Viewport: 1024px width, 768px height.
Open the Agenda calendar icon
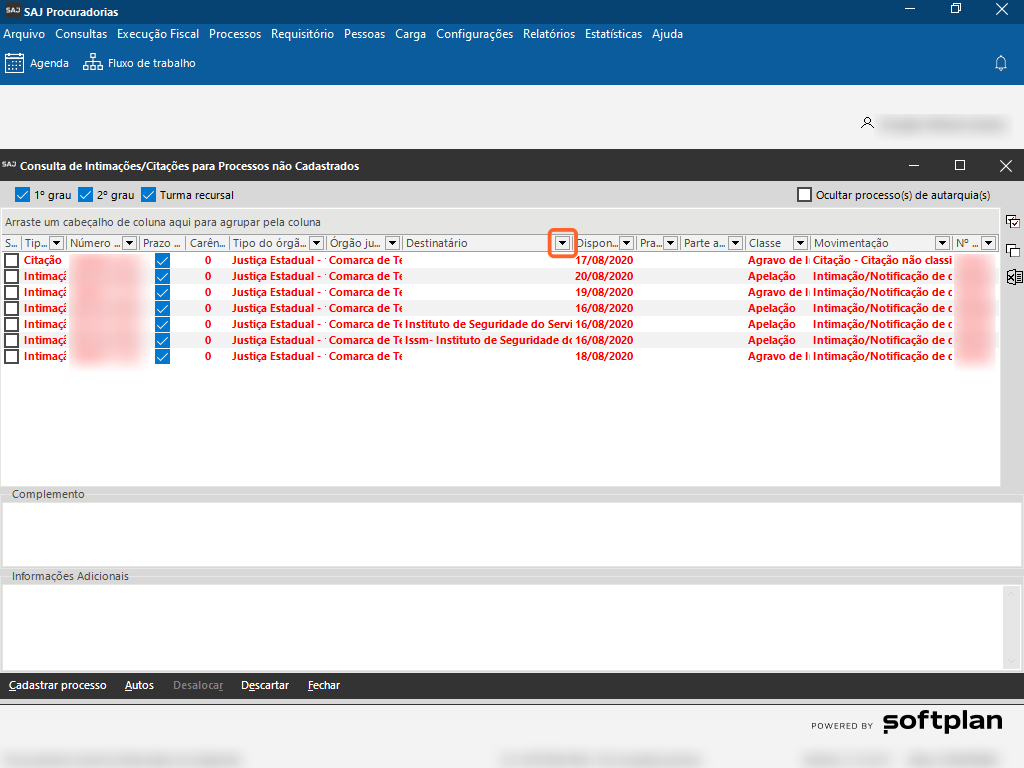click(15, 63)
